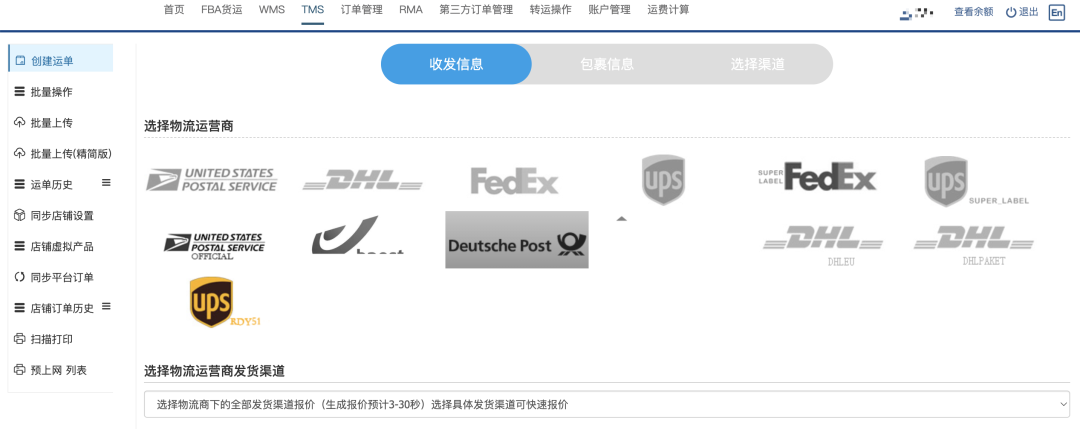Expand the 店铺订单历史 submenu icon

click(106, 306)
